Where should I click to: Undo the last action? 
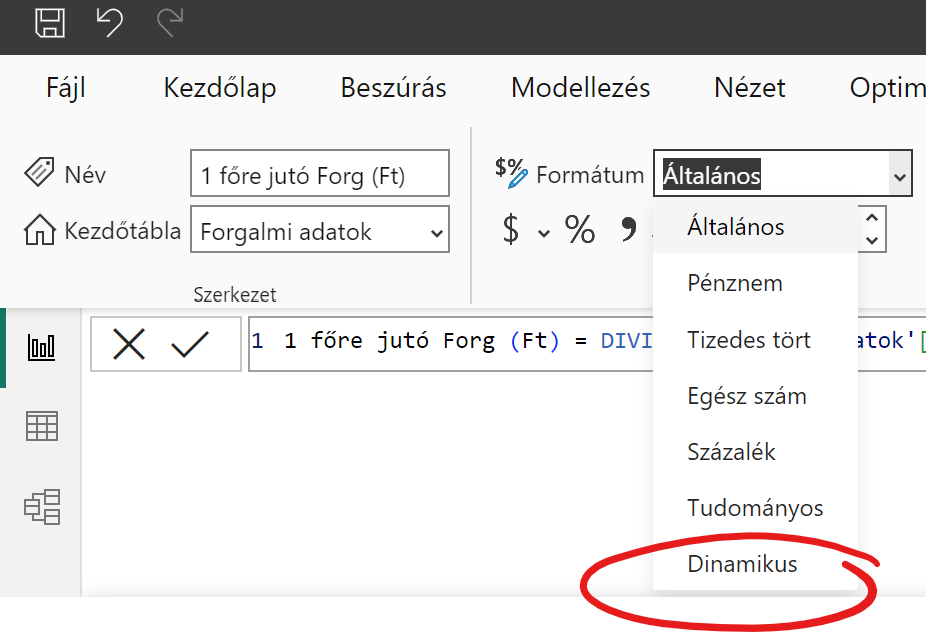[x=110, y=23]
